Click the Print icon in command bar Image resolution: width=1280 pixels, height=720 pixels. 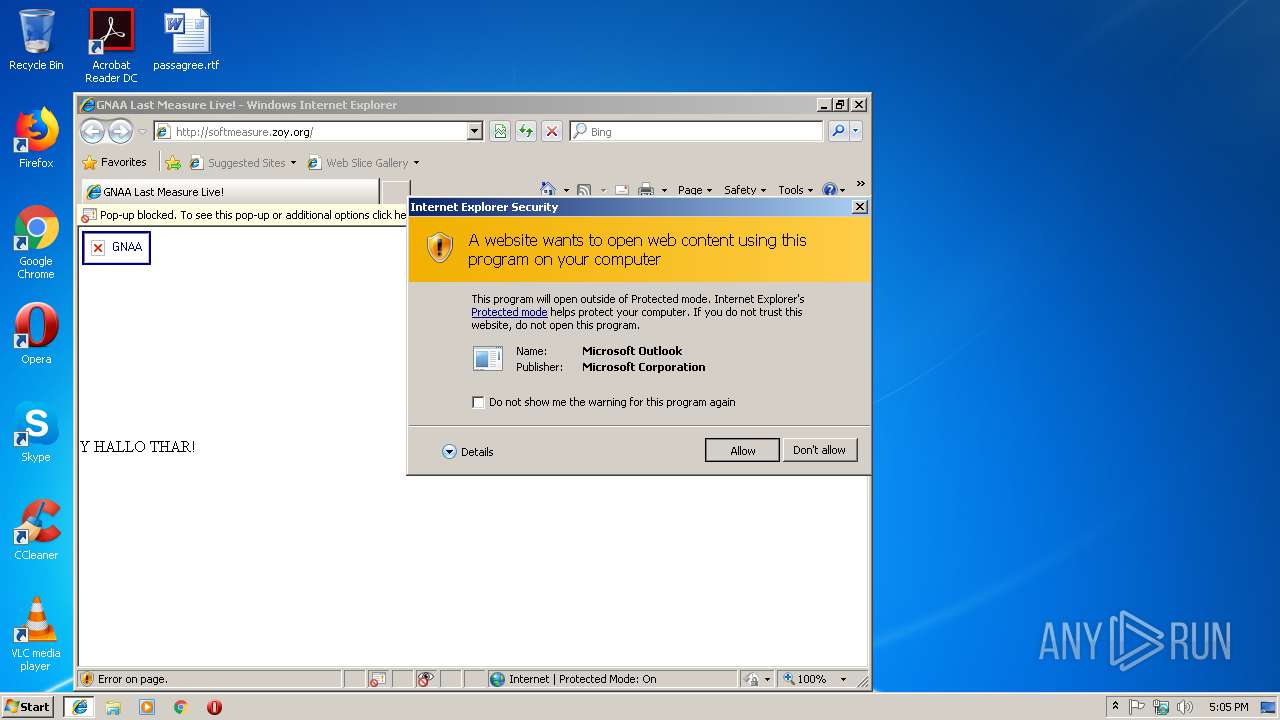click(x=646, y=190)
